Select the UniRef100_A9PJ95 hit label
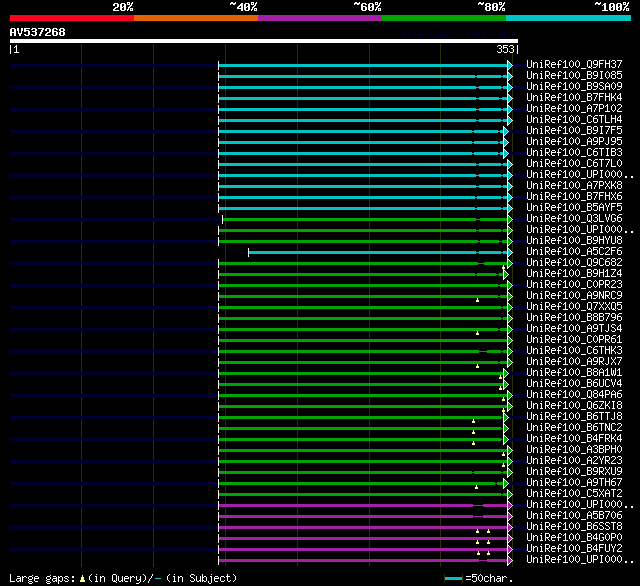 coord(574,142)
